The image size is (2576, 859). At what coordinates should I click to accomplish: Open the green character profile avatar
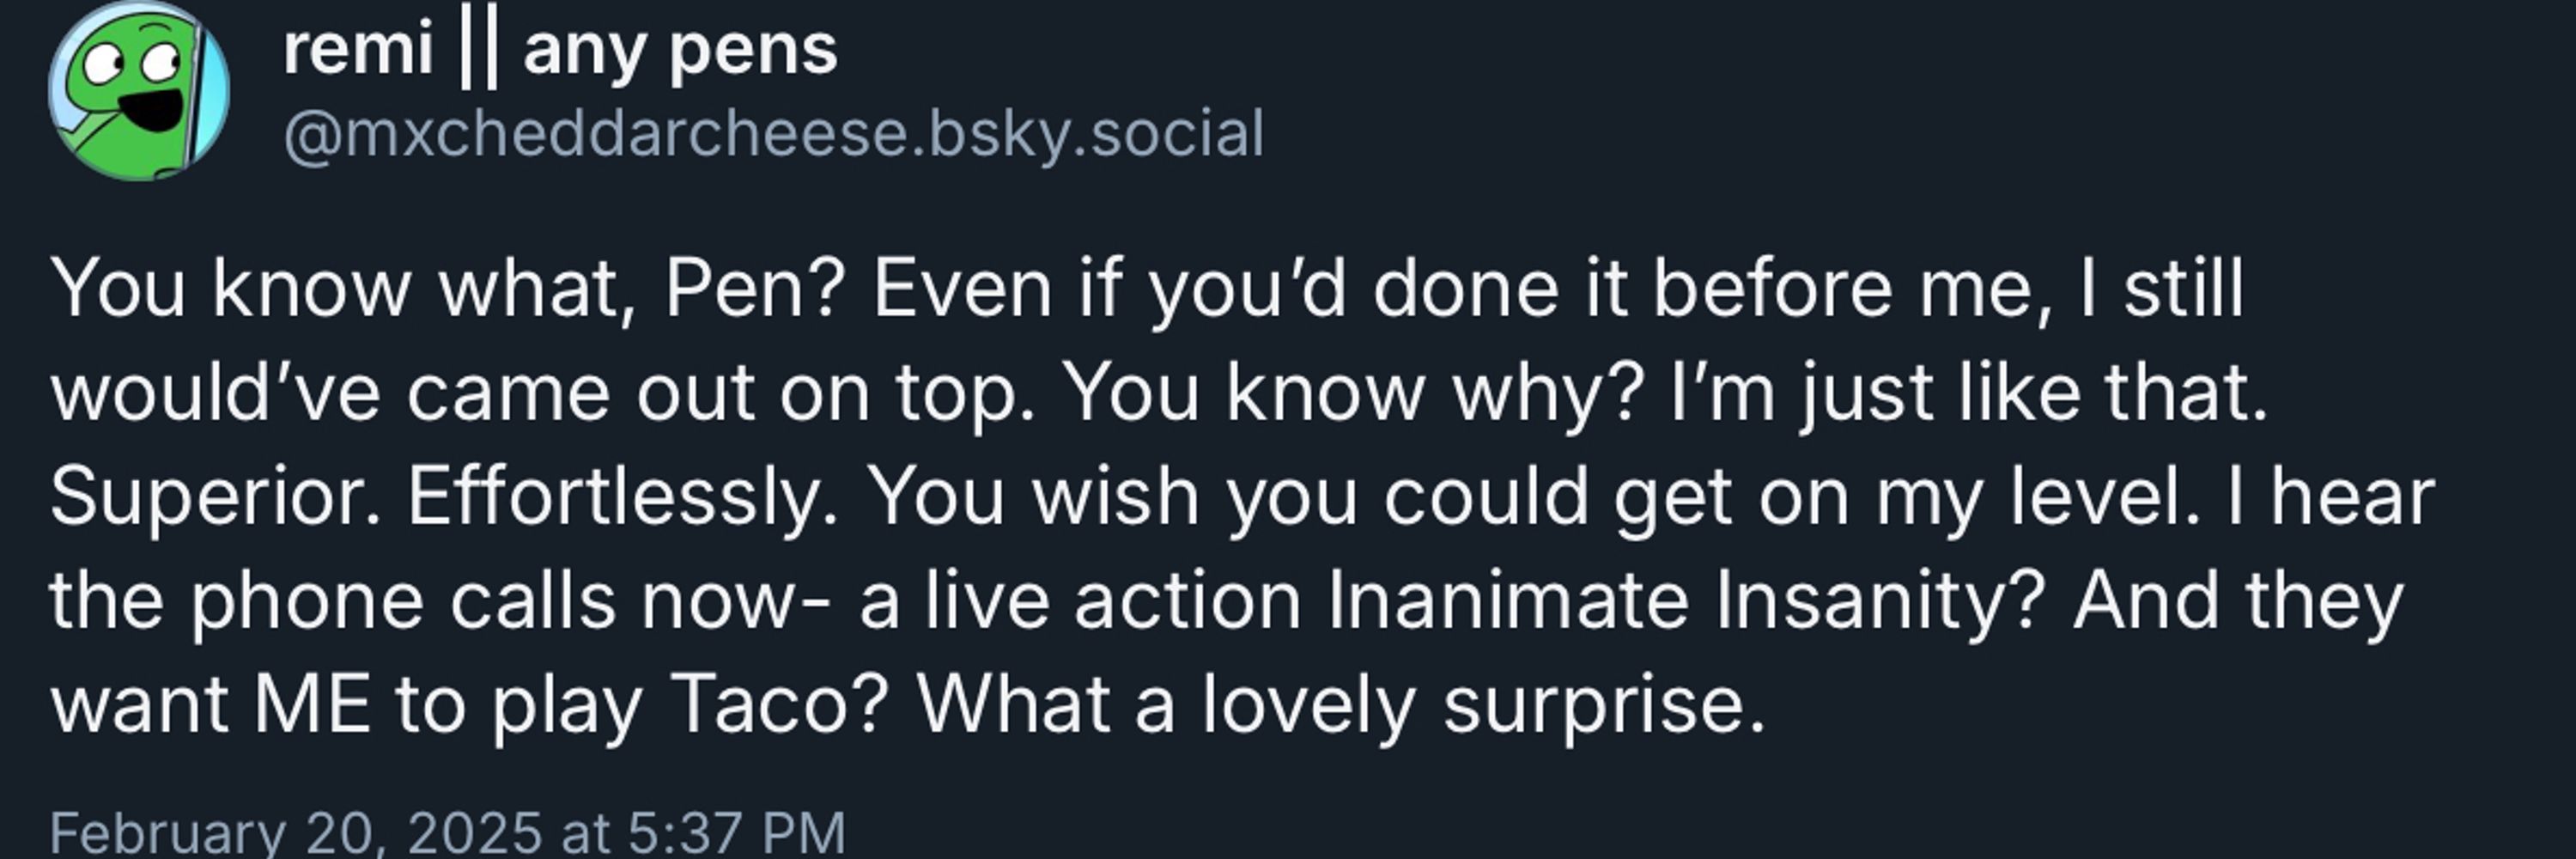pyautogui.click(x=139, y=90)
